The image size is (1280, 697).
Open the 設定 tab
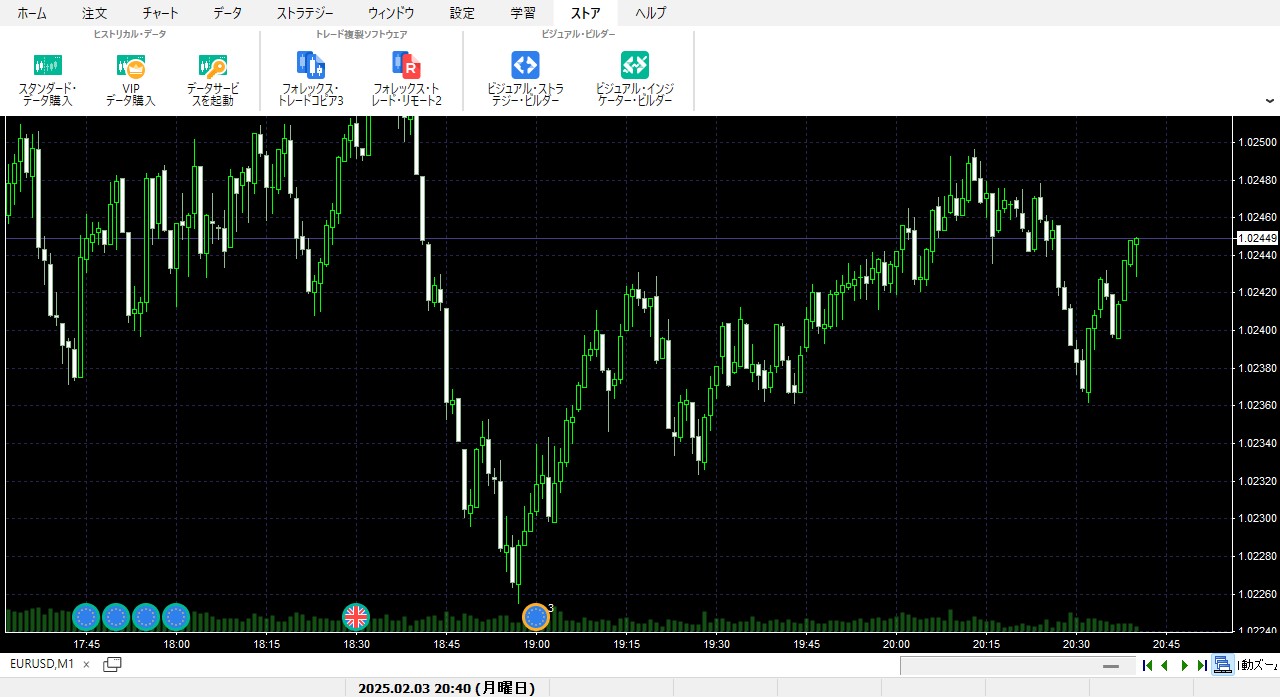click(462, 13)
